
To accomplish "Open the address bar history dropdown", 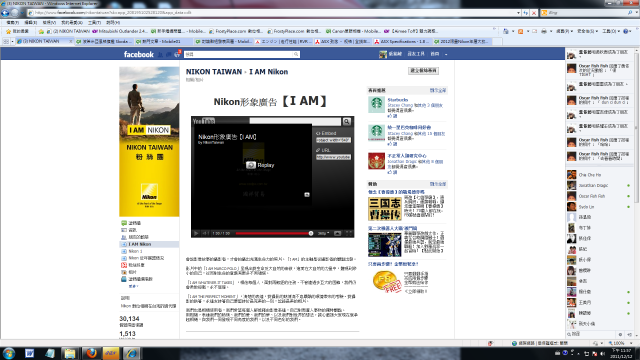I will pyautogui.click(x=518, y=13).
